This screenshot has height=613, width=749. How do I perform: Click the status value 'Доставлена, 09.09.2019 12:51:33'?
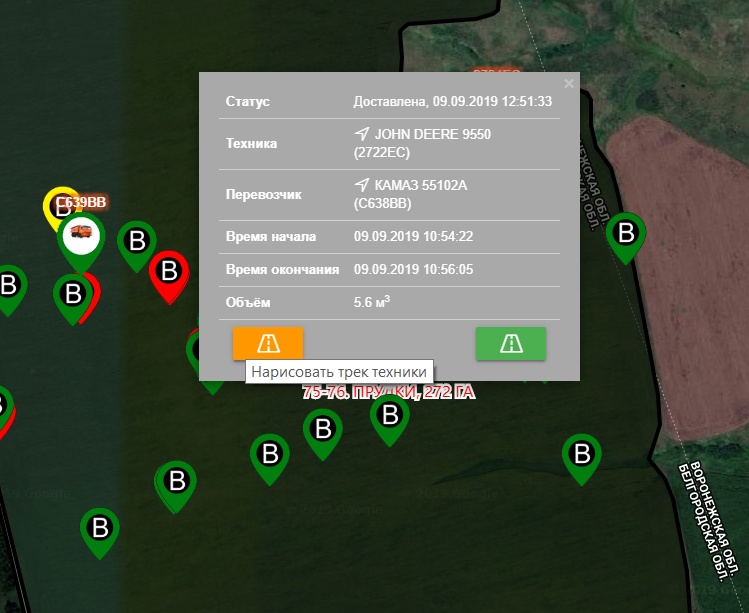452,101
